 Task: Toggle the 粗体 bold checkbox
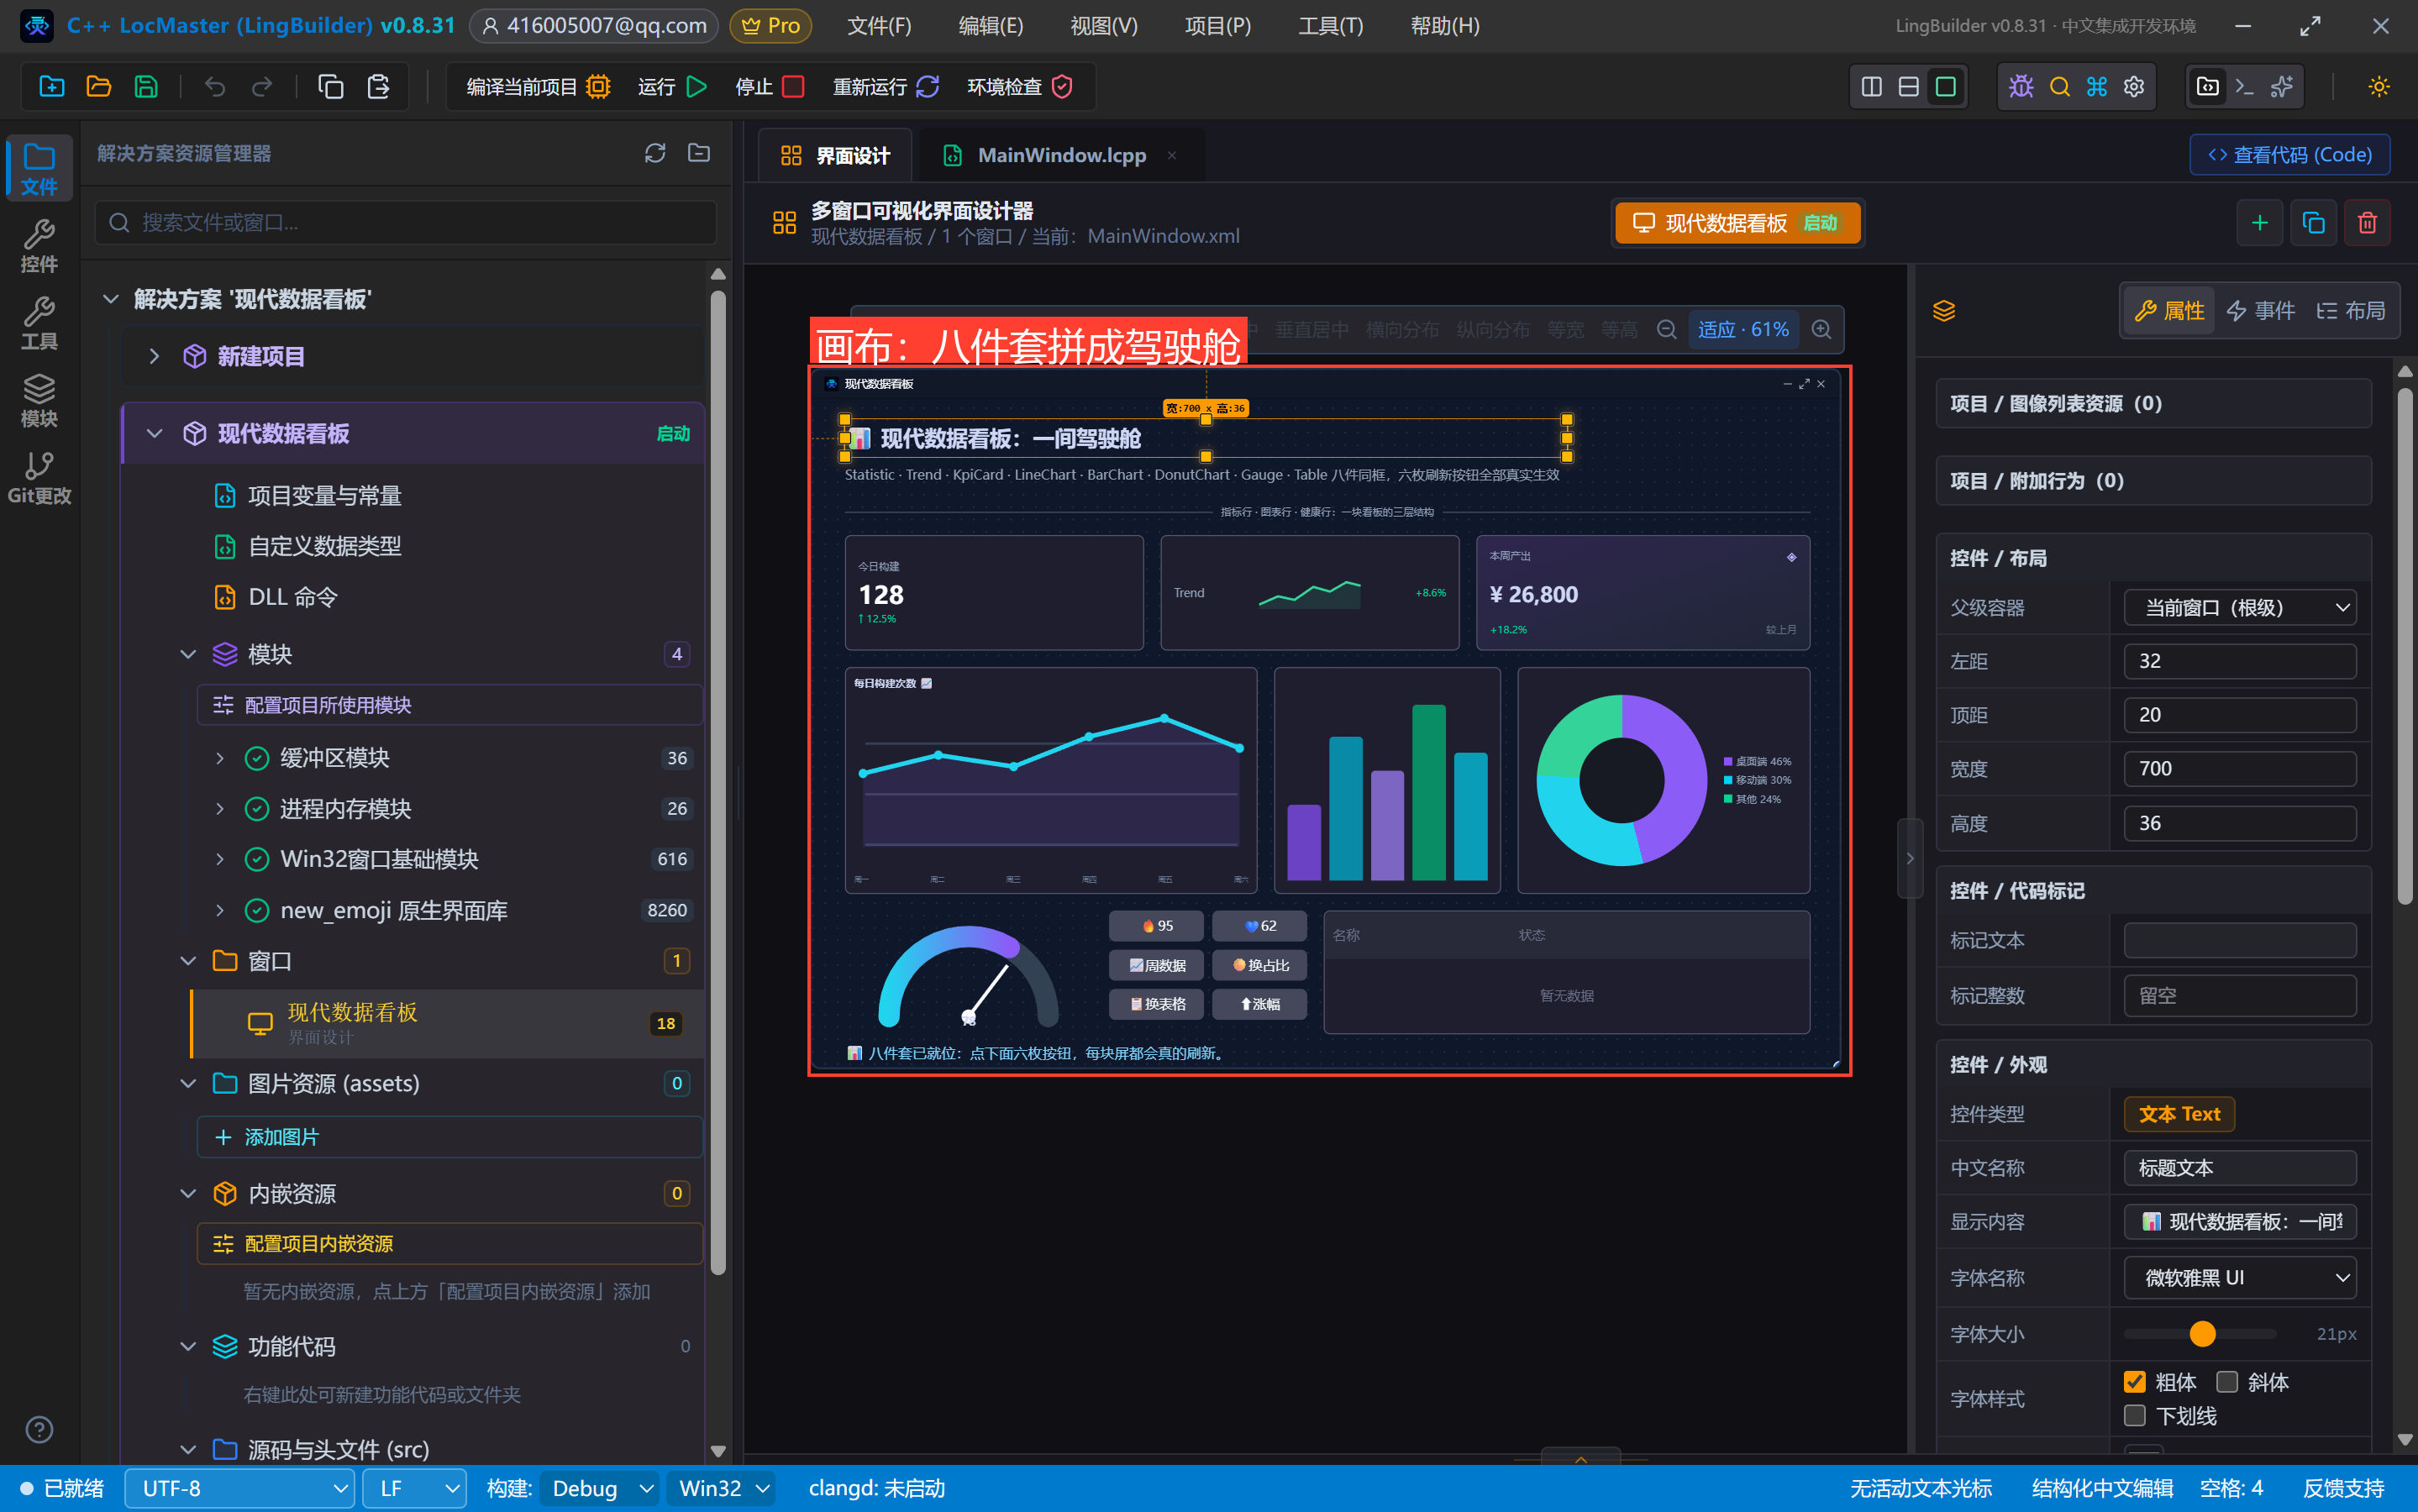coord(2134,1381)
